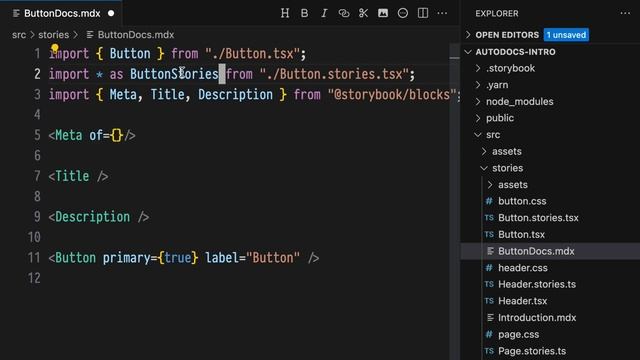The image size is (640, 360).
Task: Open Header.stories.ts file
Action: pos(537,284)
